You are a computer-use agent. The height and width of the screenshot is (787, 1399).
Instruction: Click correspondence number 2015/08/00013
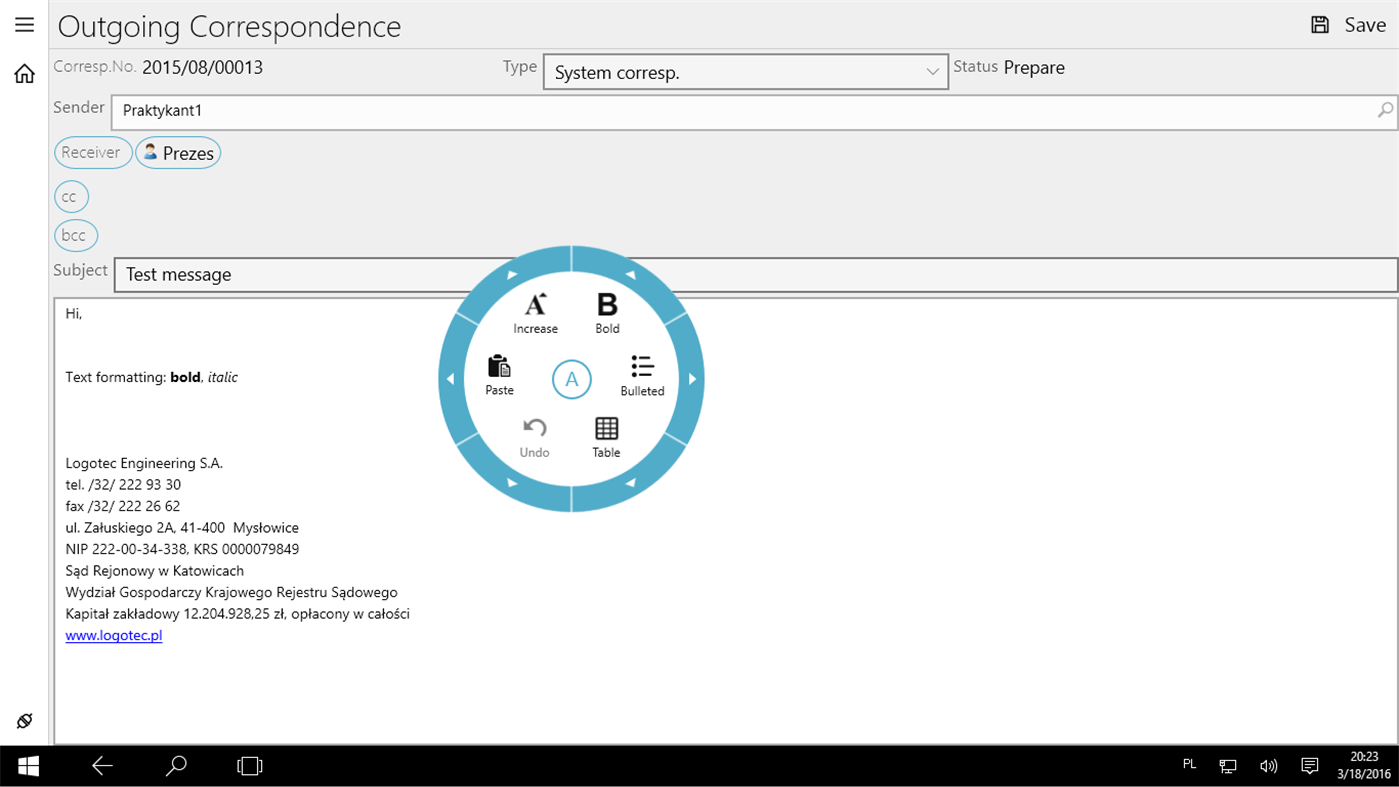point(203,68)
